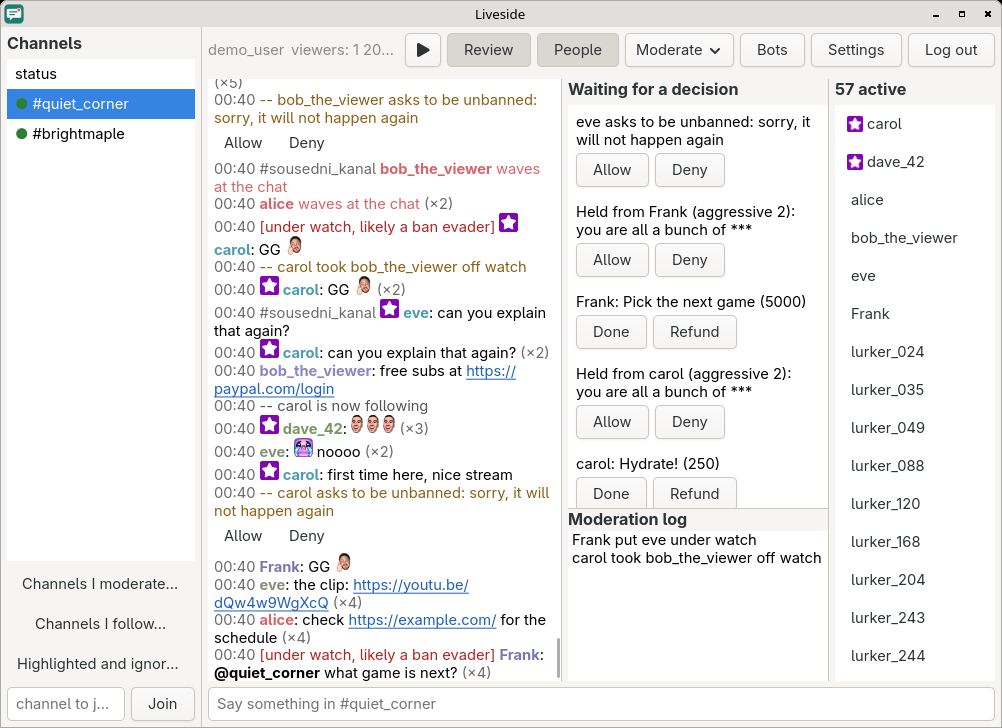This screenshot has height=728, width=1002.
Task: Open the Channels I follow list
Action: click(100, 624)
